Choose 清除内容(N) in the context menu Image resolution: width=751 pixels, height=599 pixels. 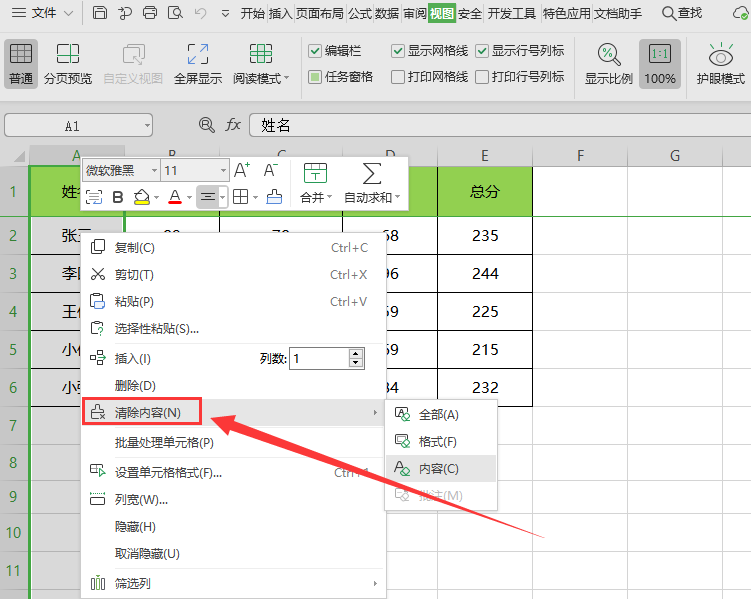coord(148,412)
